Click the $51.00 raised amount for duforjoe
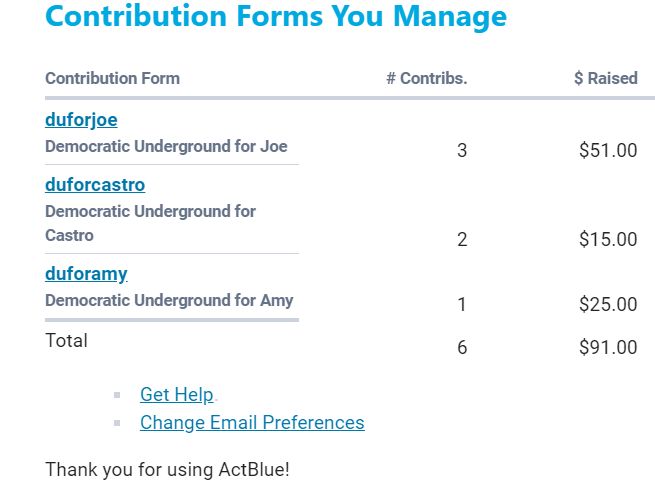This screenshot has height=502, width=655. point(608,151)
